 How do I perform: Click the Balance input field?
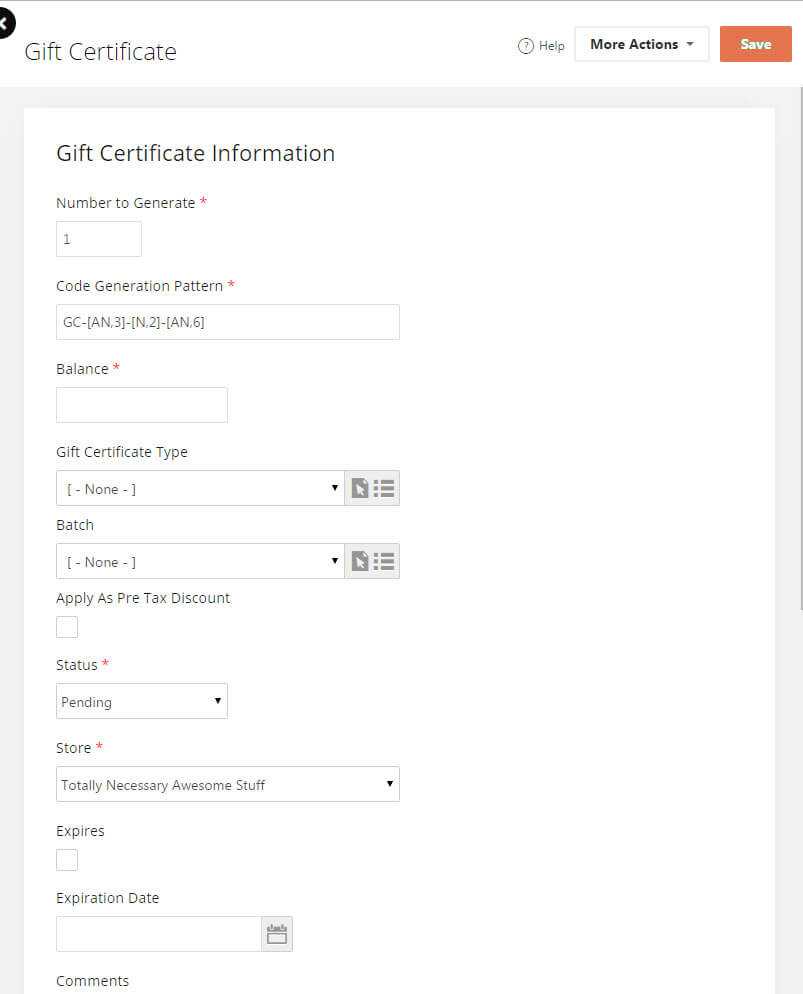pyautogui.click(x=142, y=405)
